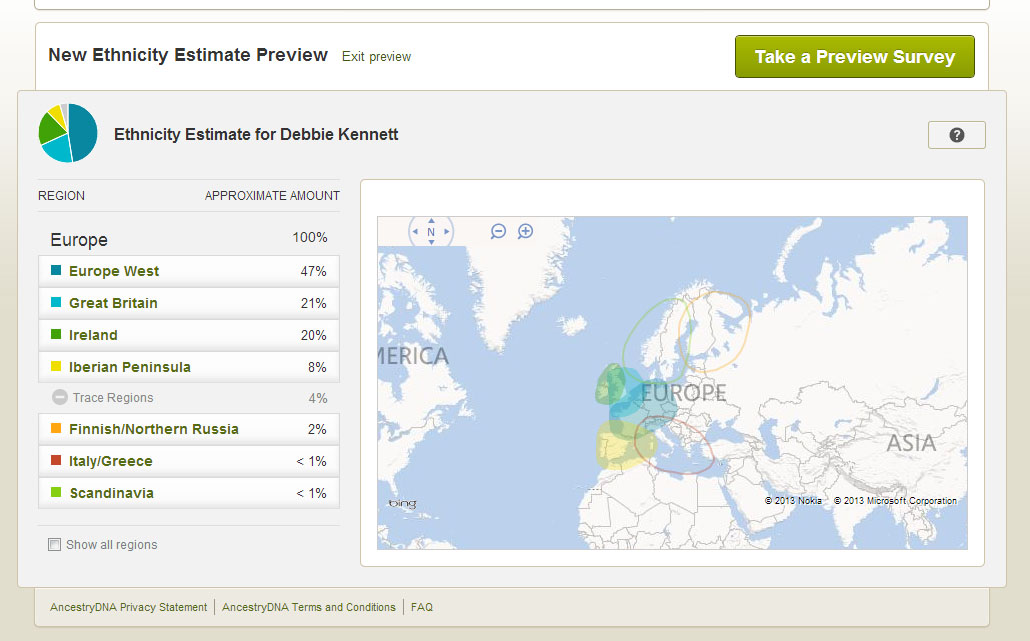Pan the map north using the compass arrow
The image size is (1030, 641).
(431, 221)
